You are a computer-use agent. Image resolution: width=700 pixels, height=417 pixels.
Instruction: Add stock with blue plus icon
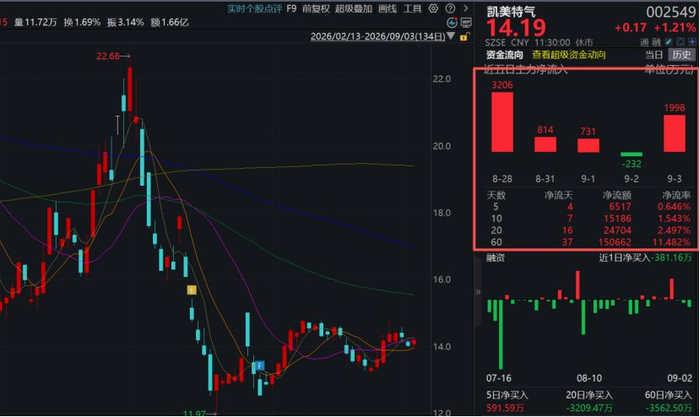(692, 42)
